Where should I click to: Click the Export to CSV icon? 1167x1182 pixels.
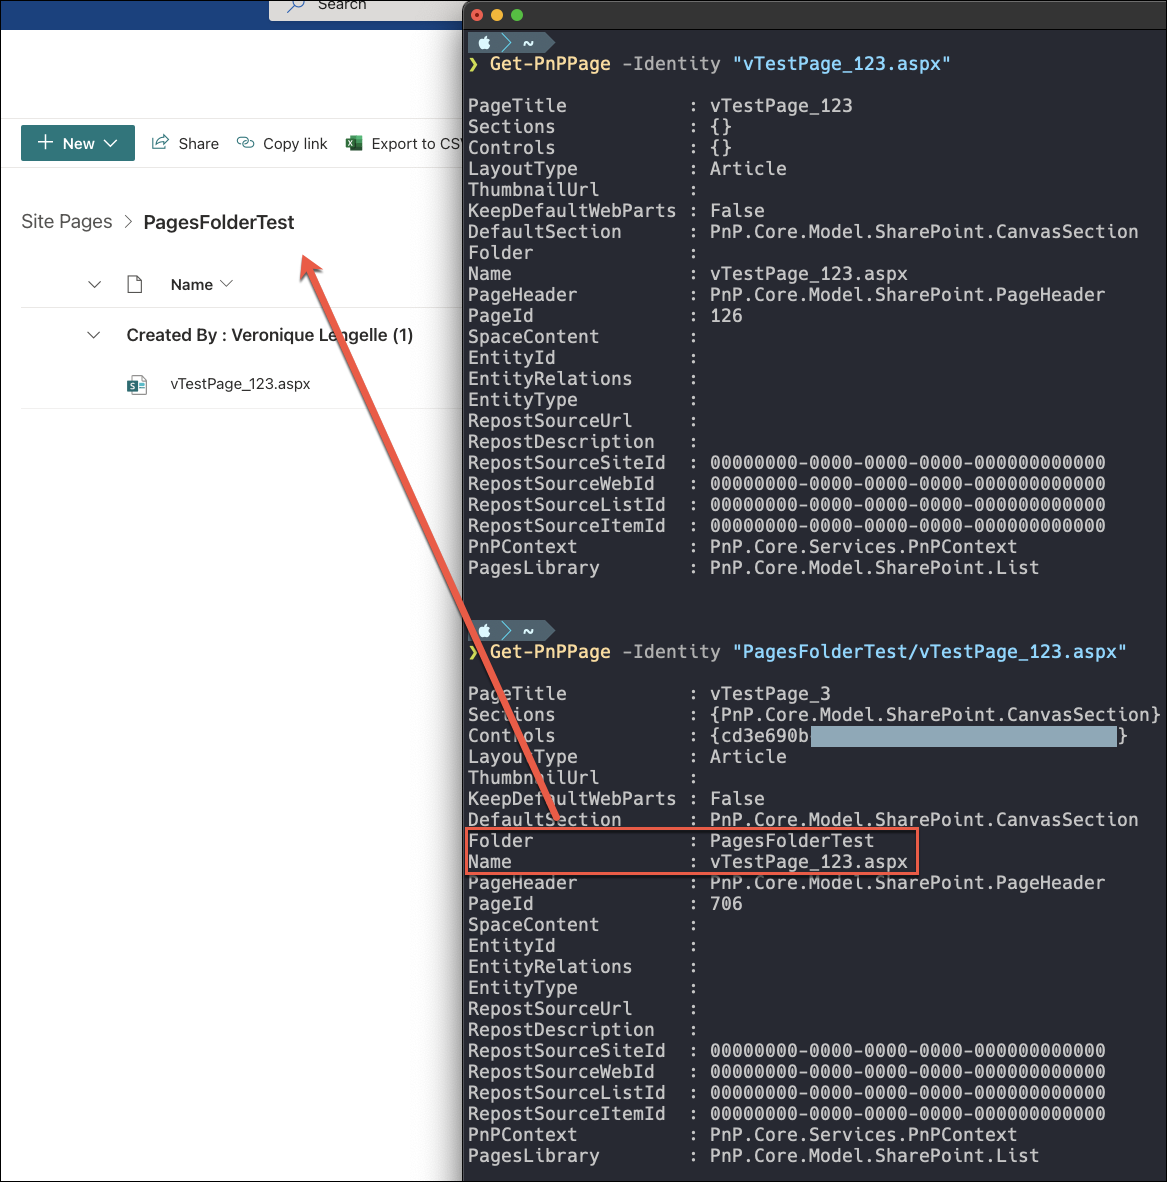pos(355,143)
